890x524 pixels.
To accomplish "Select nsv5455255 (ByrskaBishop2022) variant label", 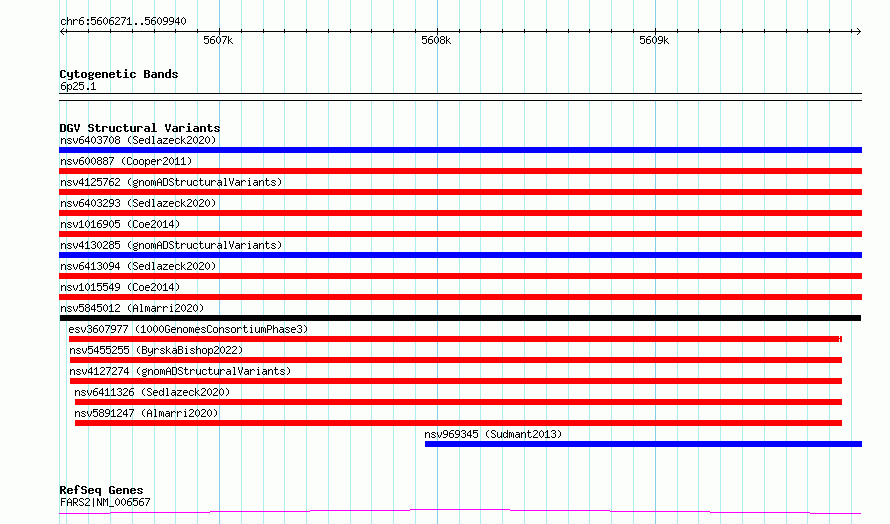I will pyautogui.click(x=156, y=350).
